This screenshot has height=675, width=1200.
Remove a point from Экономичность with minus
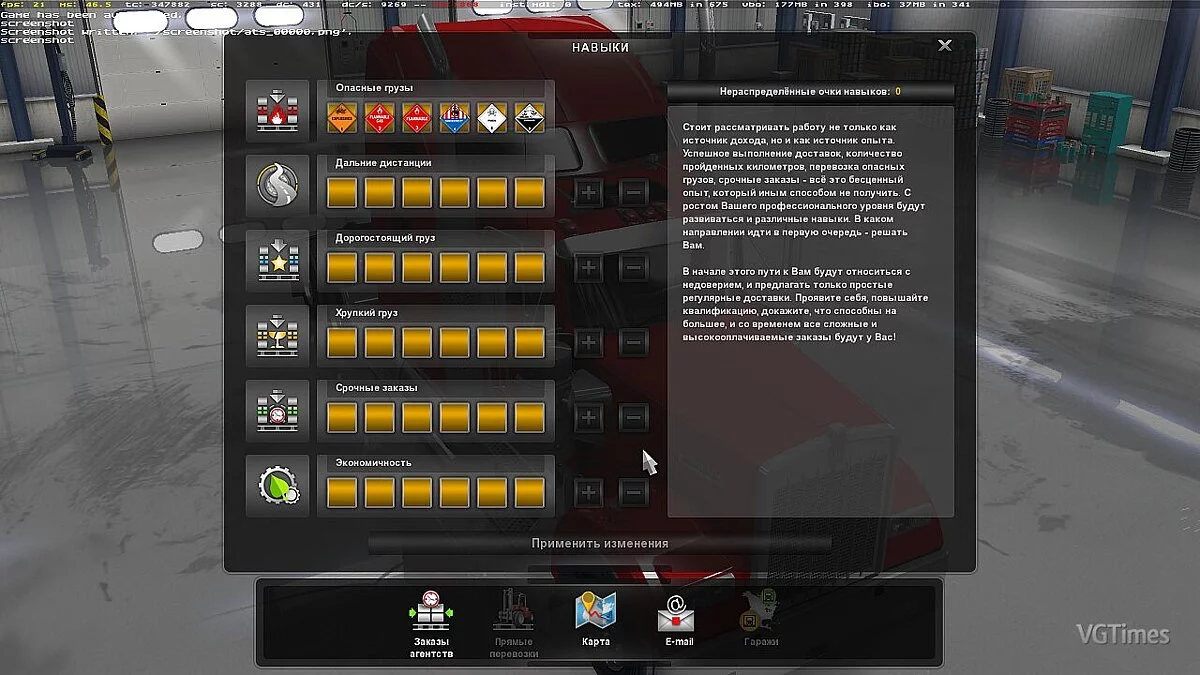tap(633, 492)
